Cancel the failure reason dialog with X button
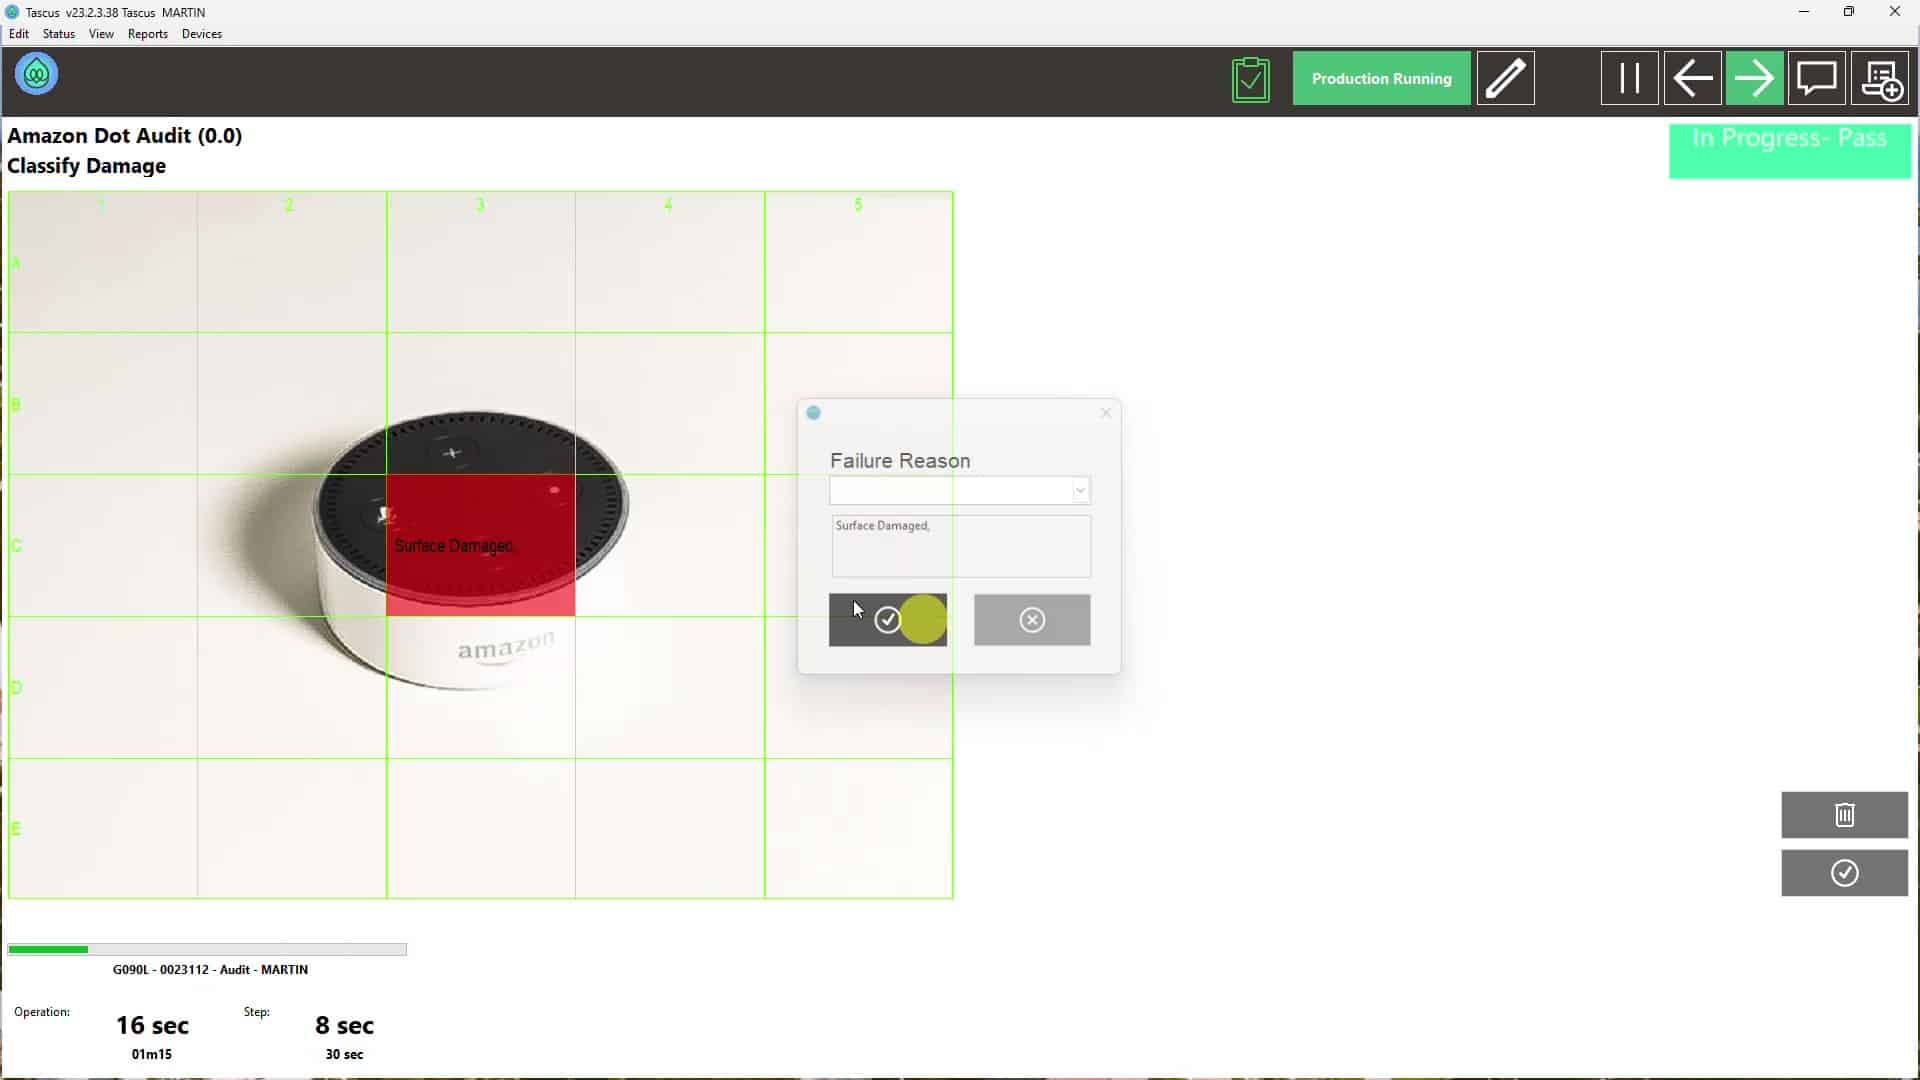 point(1032,620)
